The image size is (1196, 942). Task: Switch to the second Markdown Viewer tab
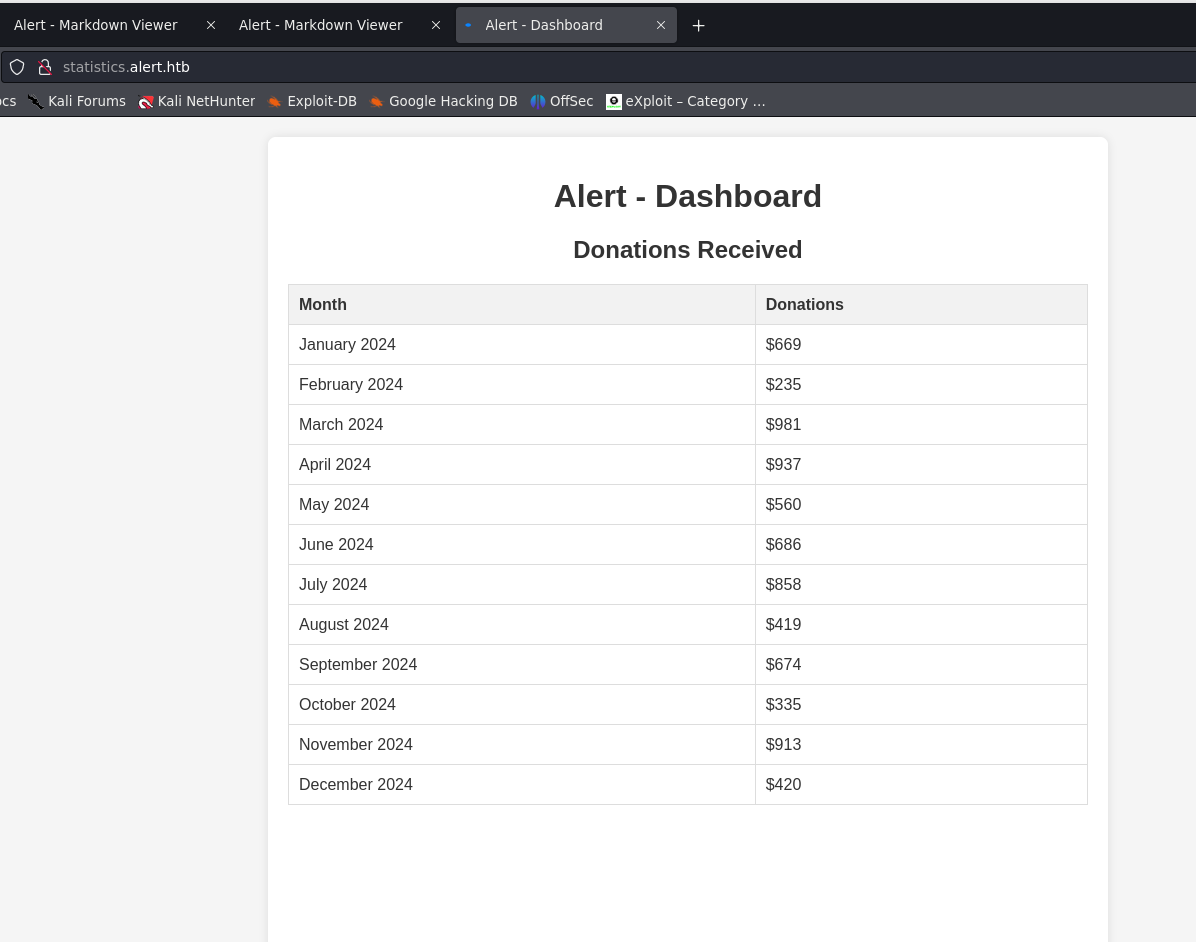(x=320, y=25)
